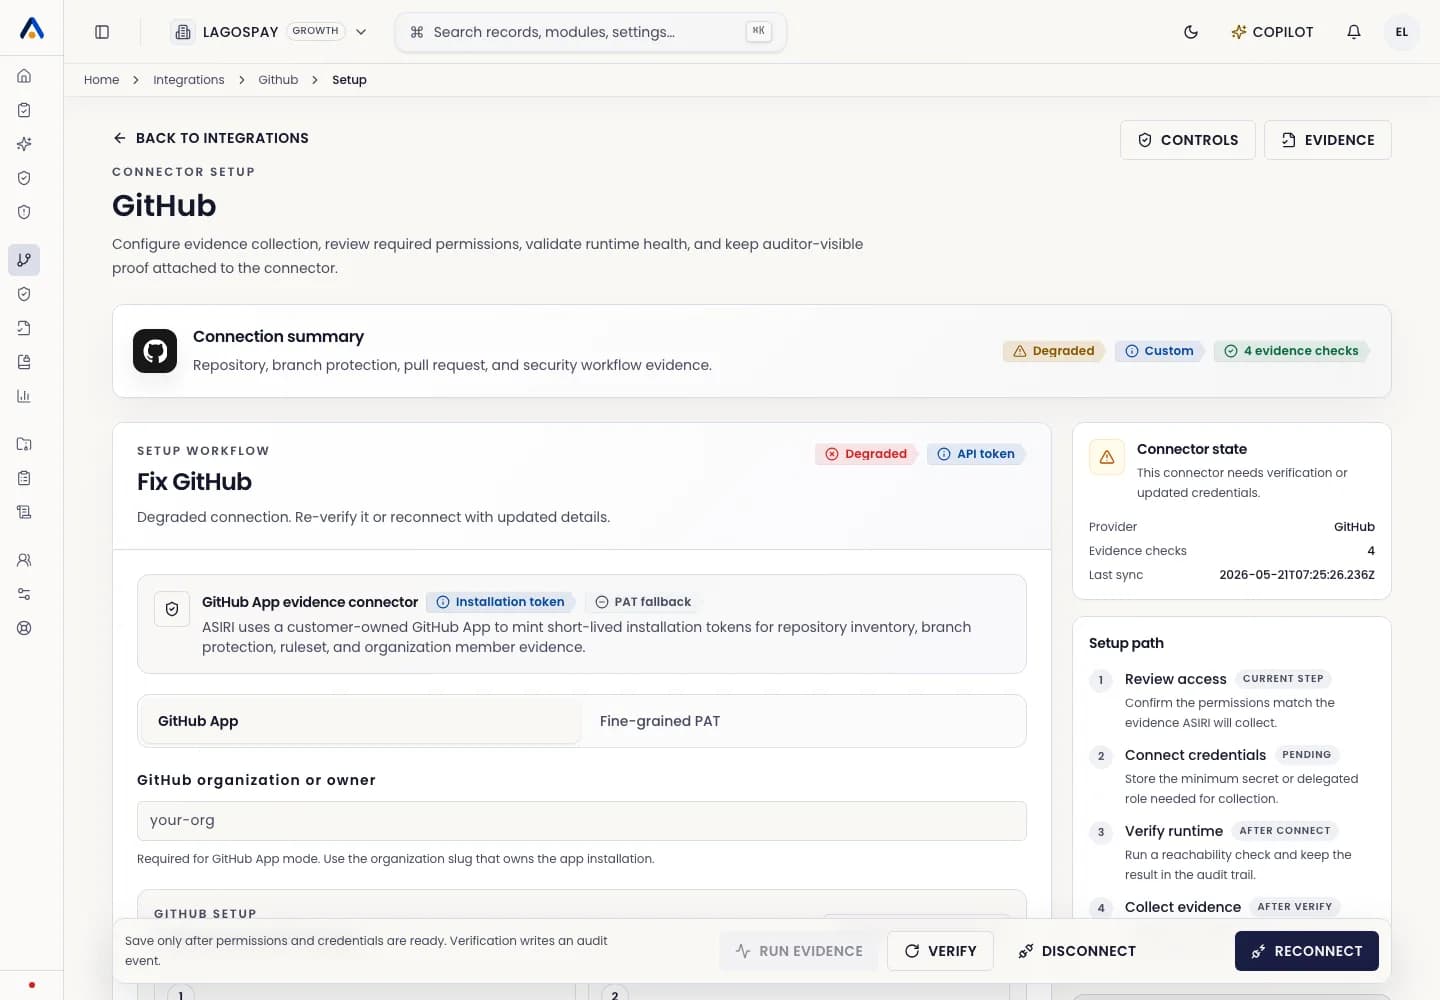Open the EL user avatar menu
Screen dimensions: 1440x1000
[x=1402, y=32]
